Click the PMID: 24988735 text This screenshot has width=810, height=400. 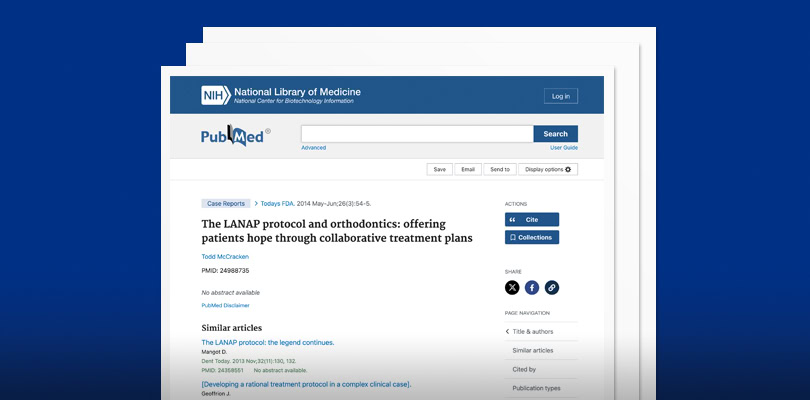pyautogui.click(x=225, y=270)
